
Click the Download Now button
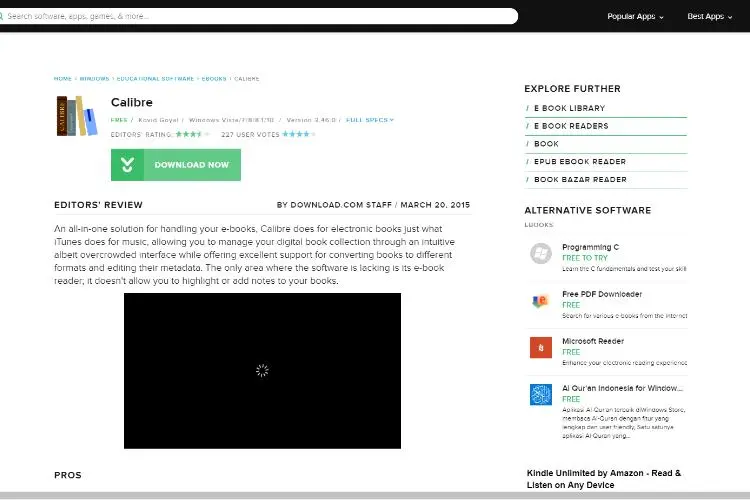click(176, 165)
